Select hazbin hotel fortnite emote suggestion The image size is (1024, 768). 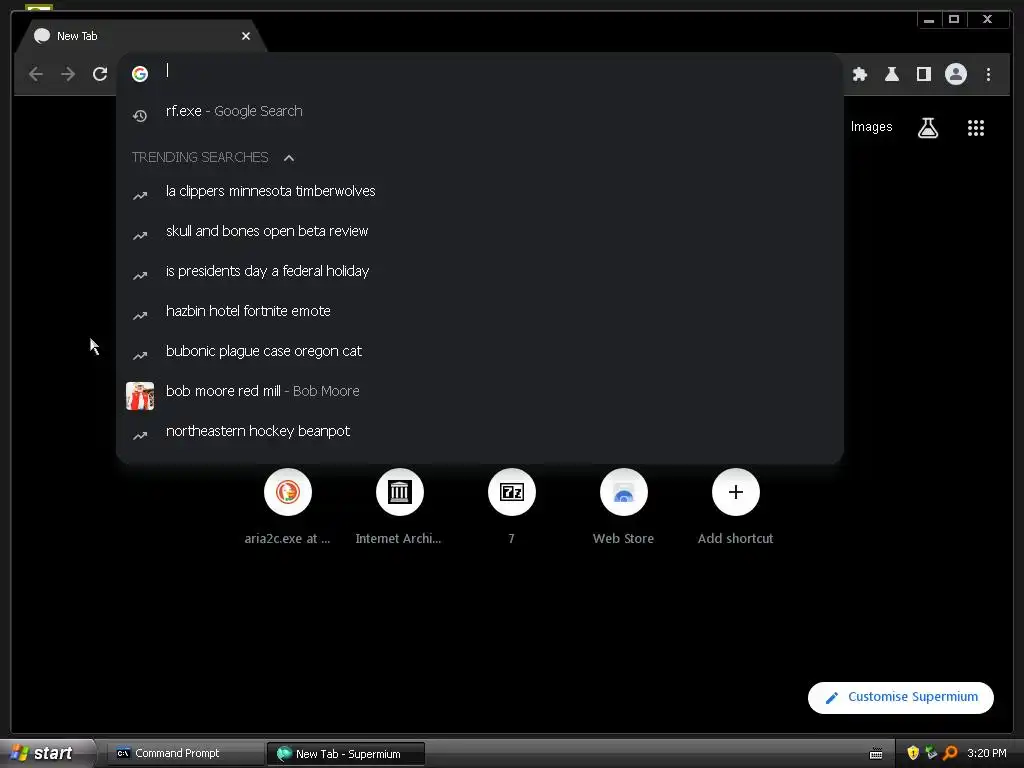click(x=479, y=311)
